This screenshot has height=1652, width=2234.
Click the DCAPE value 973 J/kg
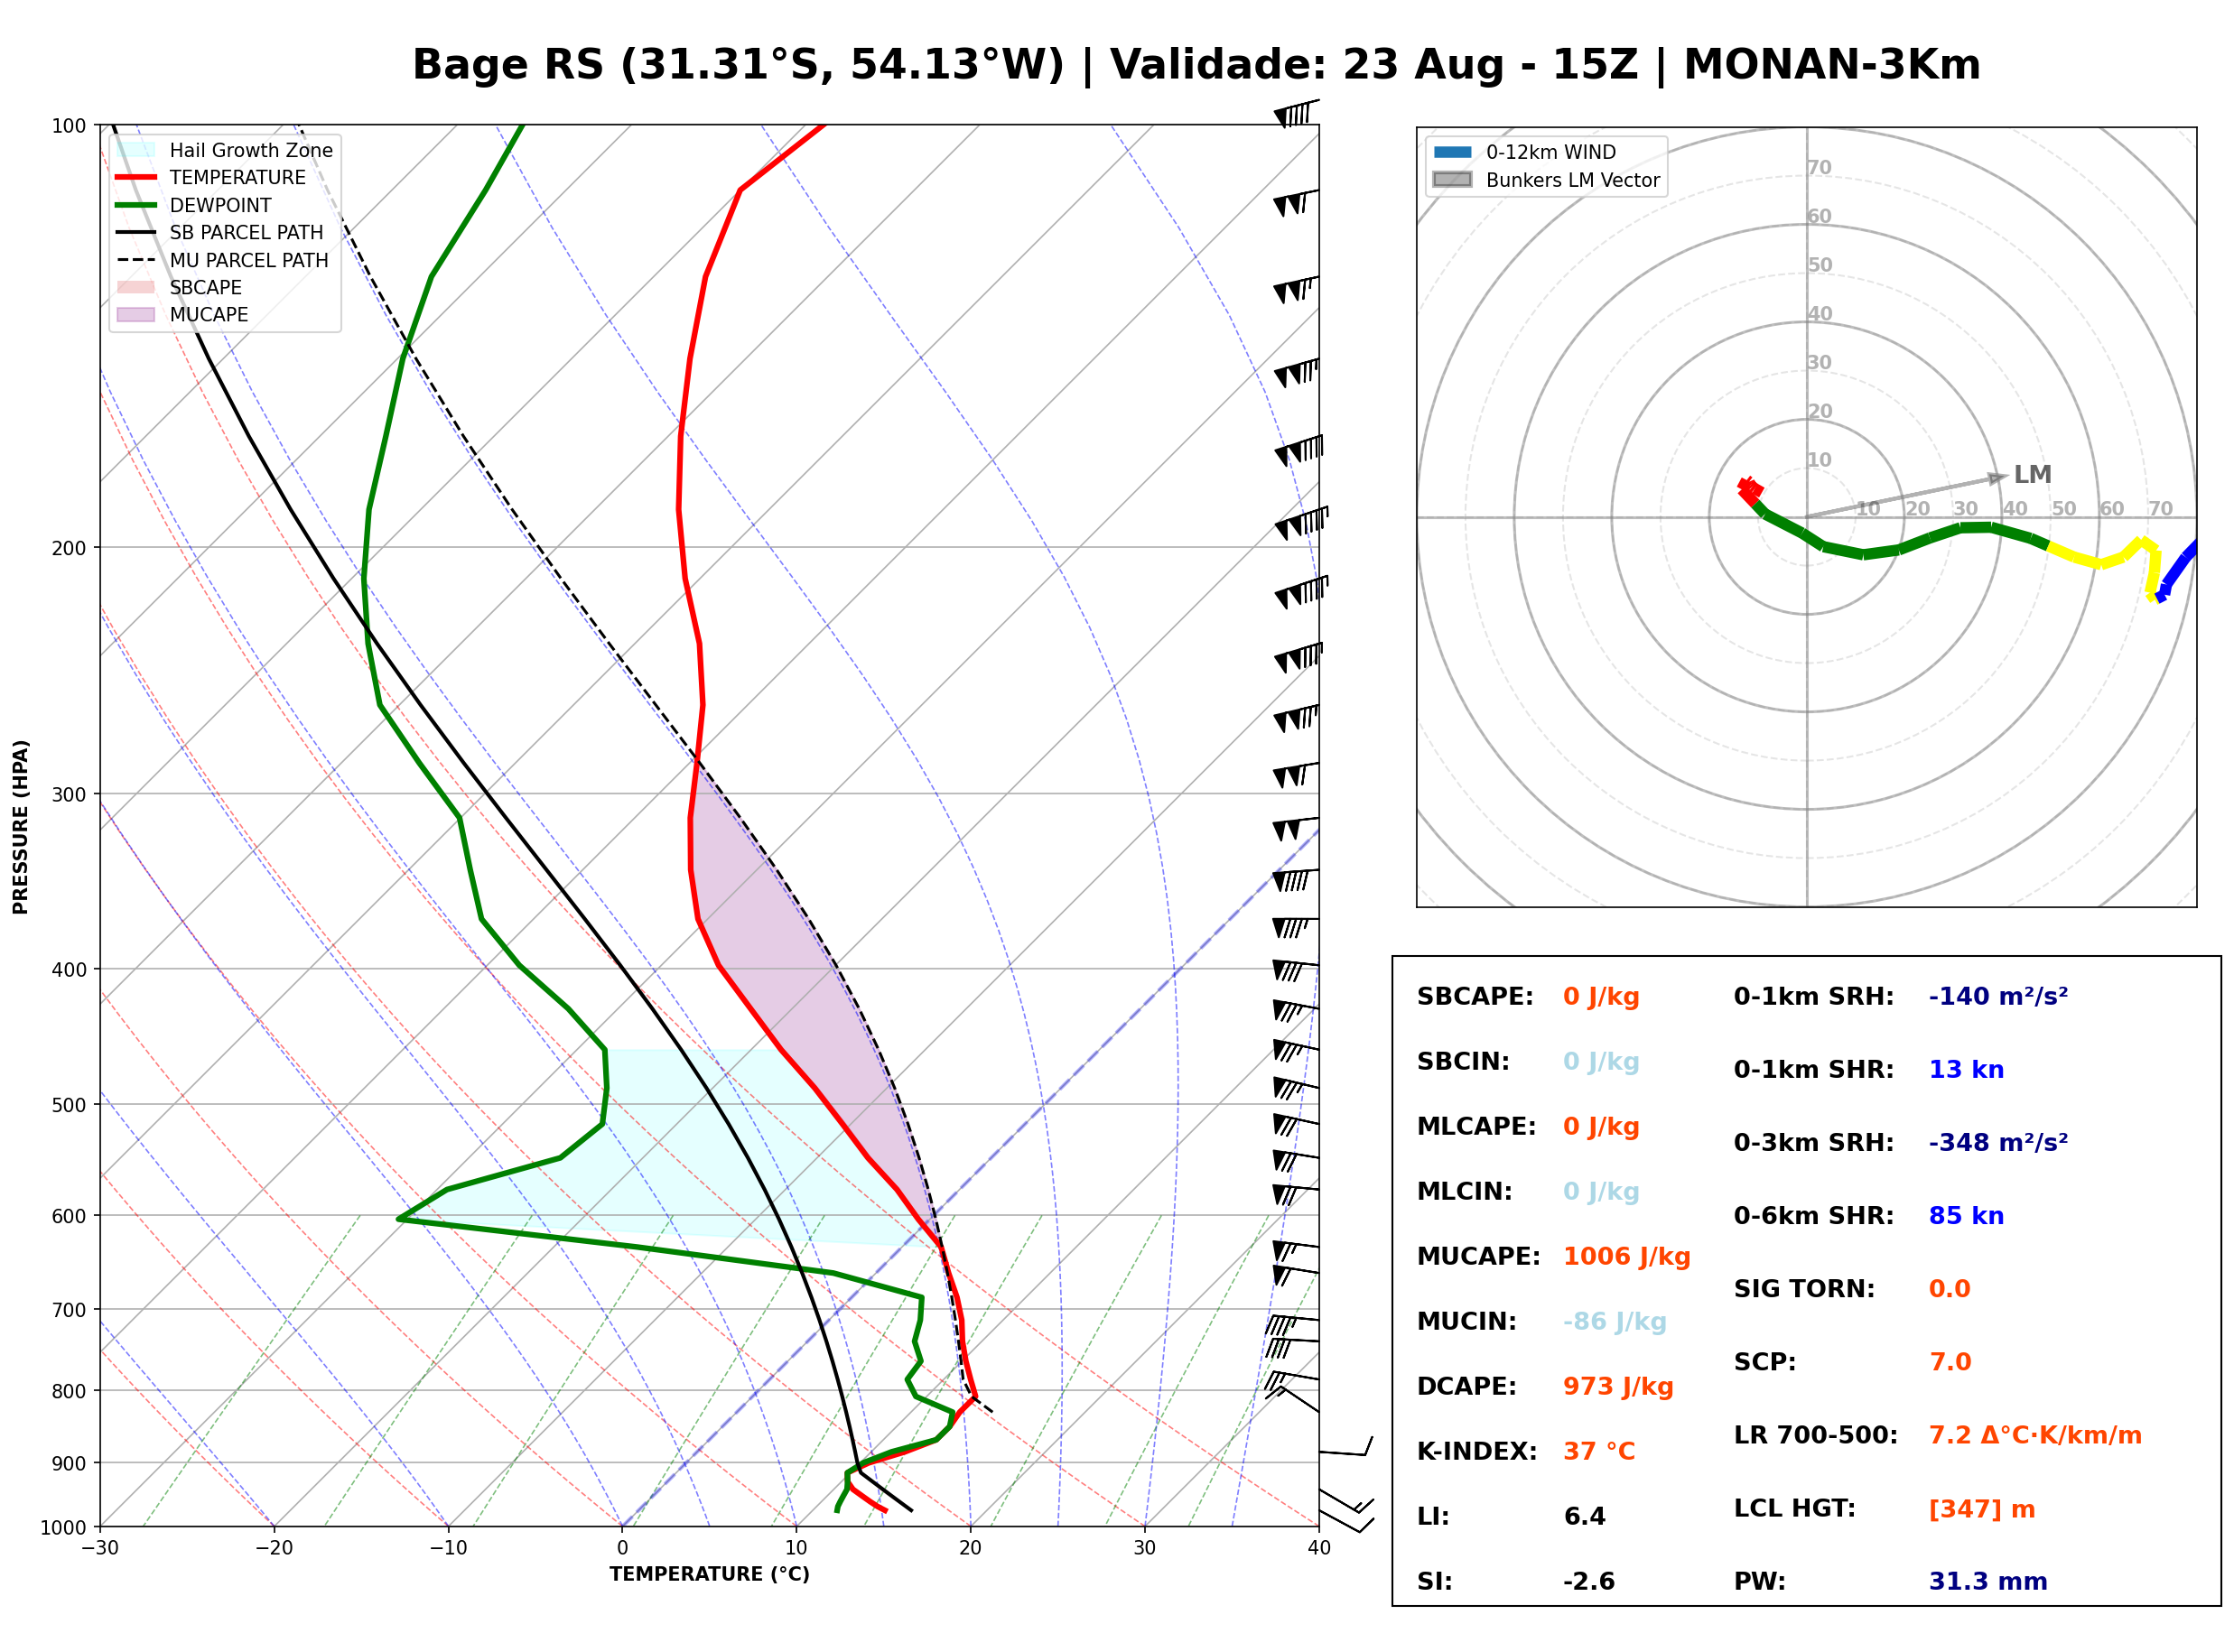1618,1386
